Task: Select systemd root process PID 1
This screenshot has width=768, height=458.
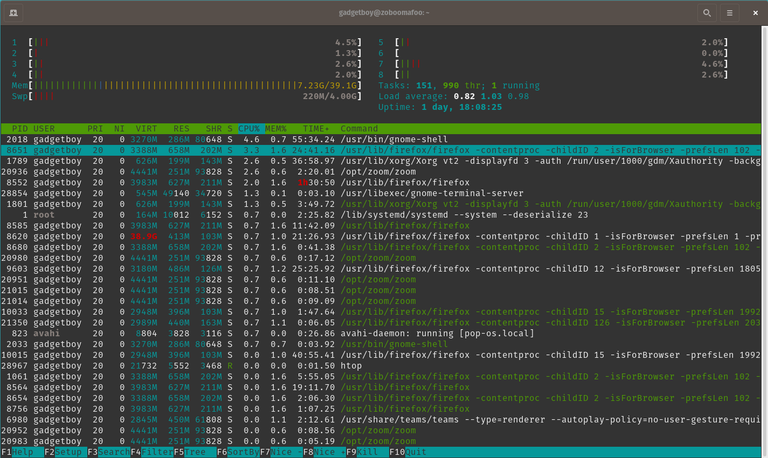Action: (x=381, y=215)
